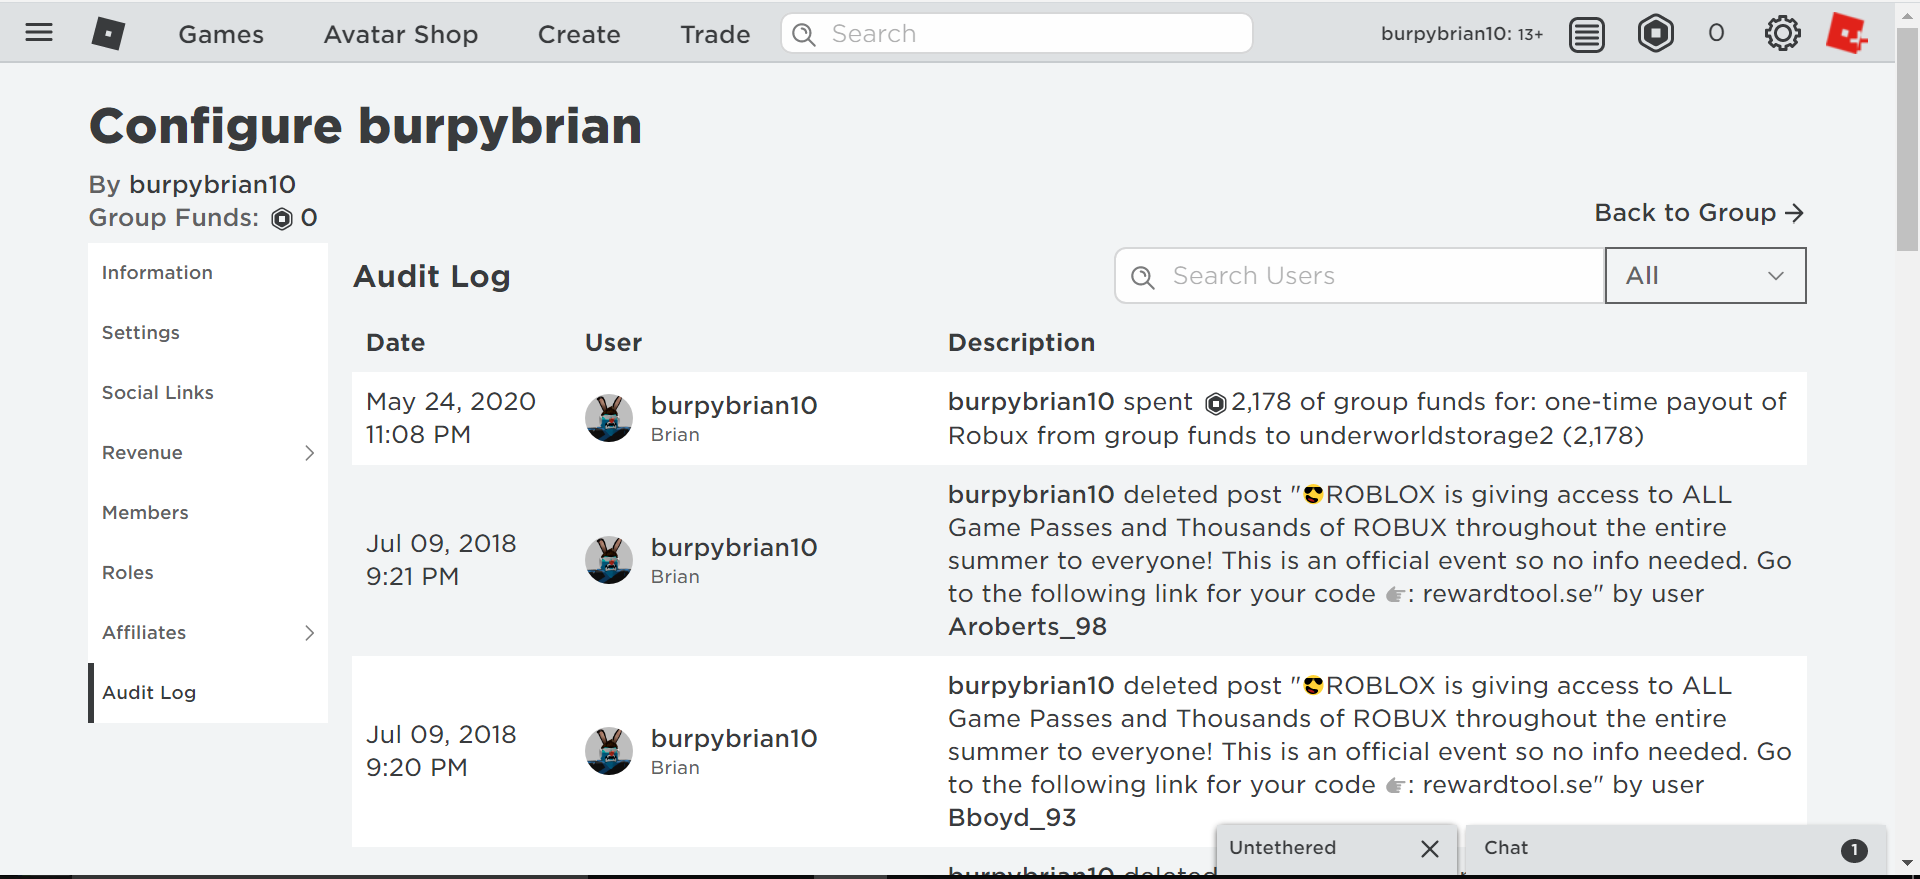The height and width of the screenshot is (879, 1920).
Task: Open the Create page
Action: (x=579, y=34)
